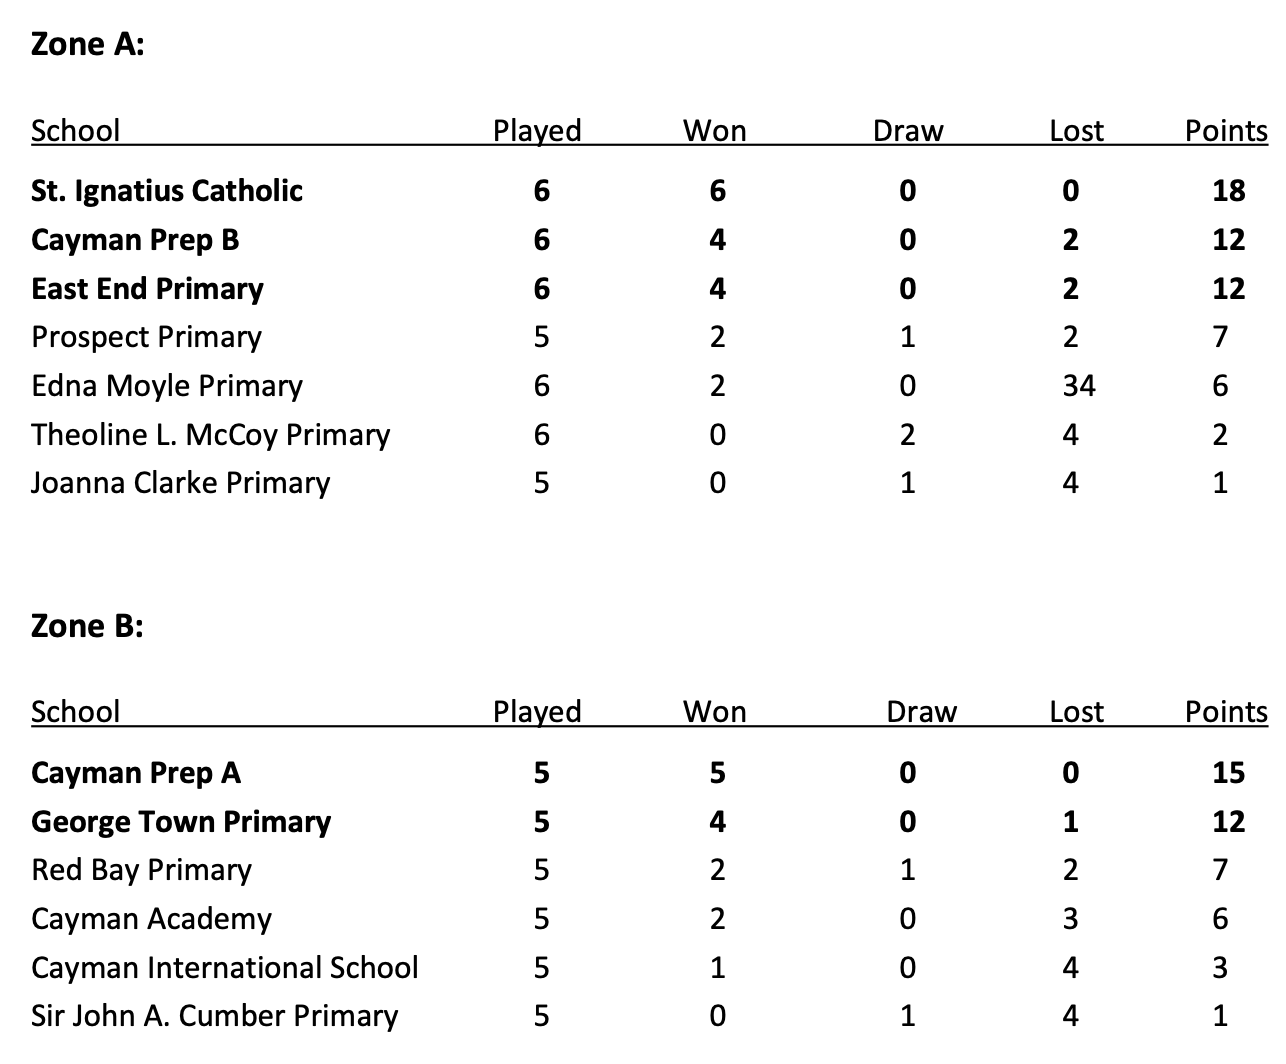Click on Prospect Primary text
This screenshot has height=1064, width=1286.
coord(146,338)
